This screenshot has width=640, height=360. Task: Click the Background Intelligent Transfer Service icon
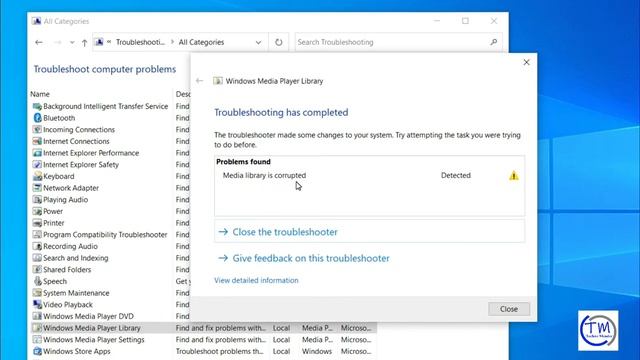click(37, 107)
